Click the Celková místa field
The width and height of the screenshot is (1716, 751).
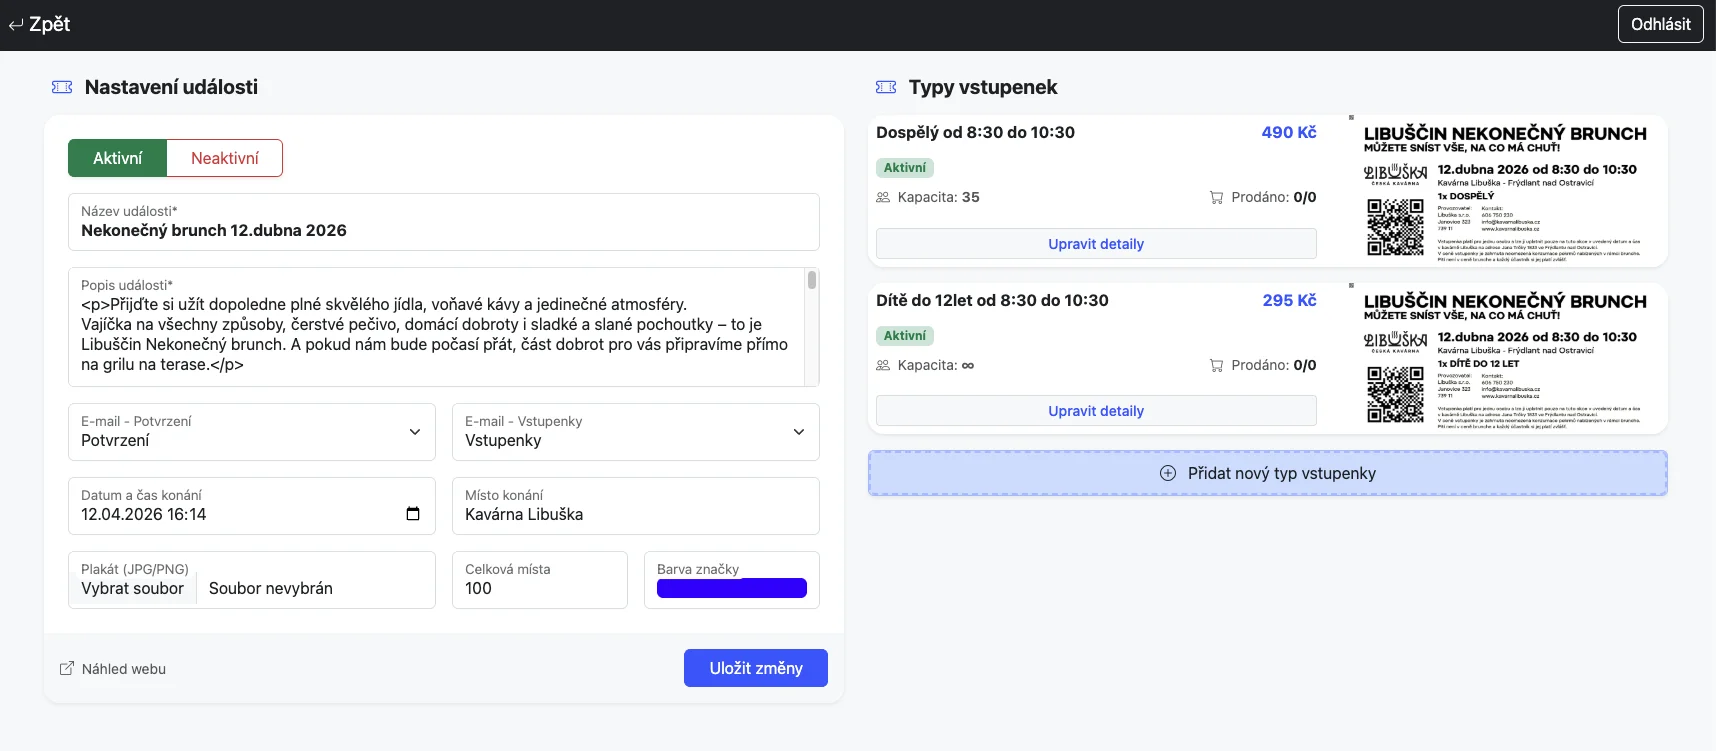[540, 580]
